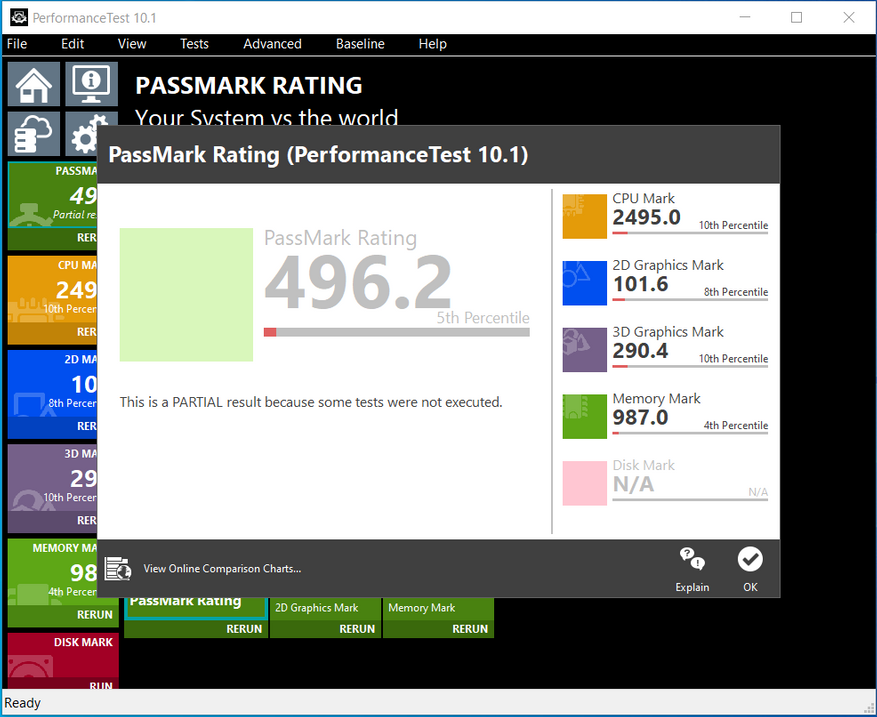Rerun the sidebar Memory Mark test

(95, 615)
